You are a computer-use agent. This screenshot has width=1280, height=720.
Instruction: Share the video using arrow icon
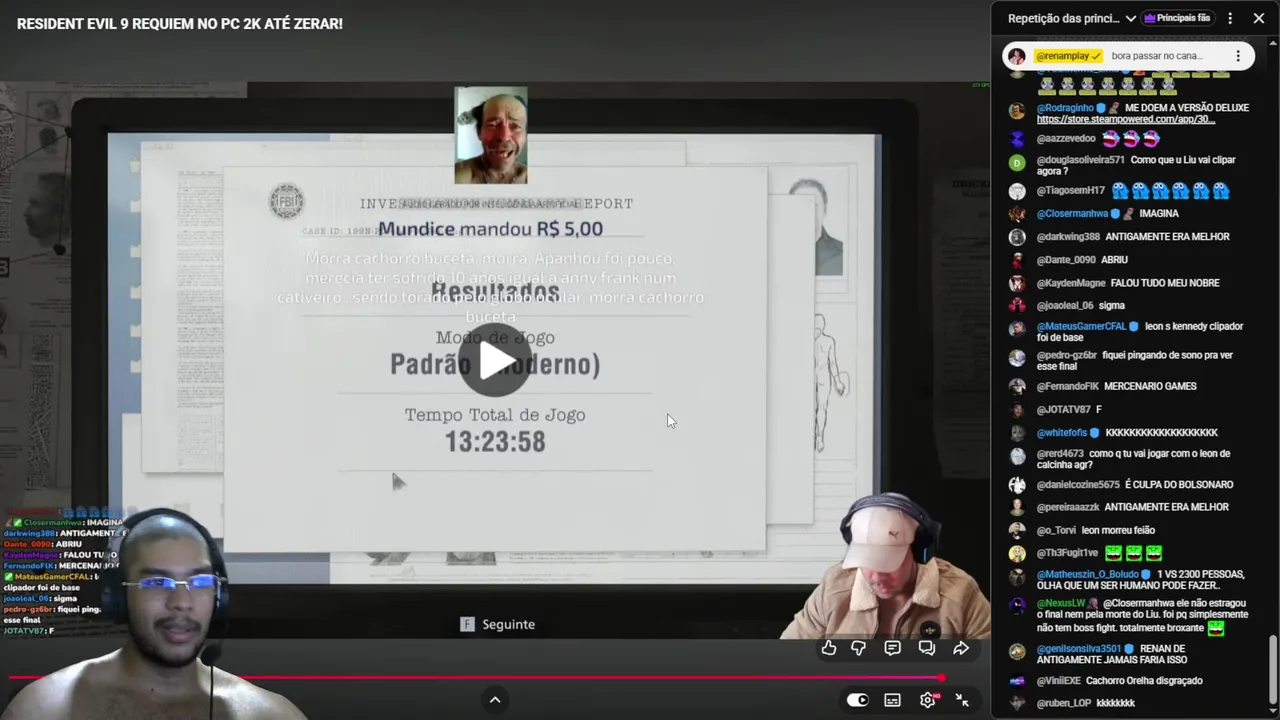click(961, 648)
